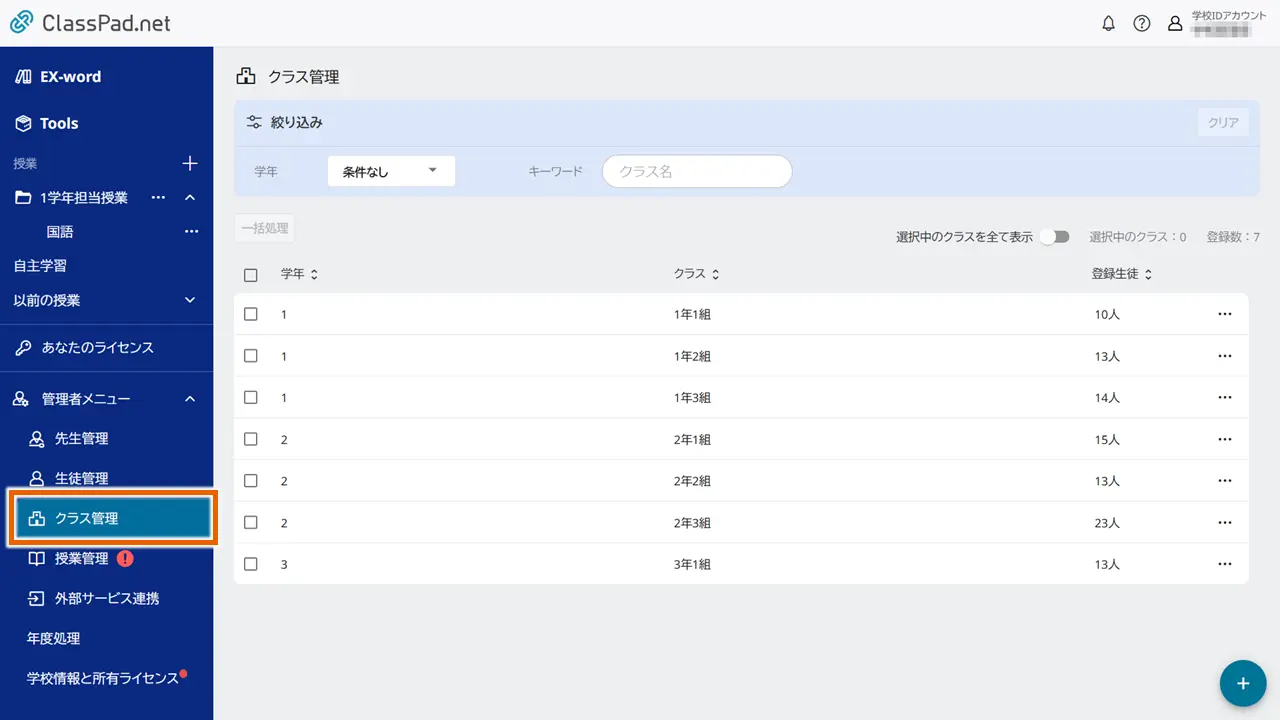Screen dimensions: 1280x720
Task: Click the クリア button in filter panel
Action: (1222, 123)
